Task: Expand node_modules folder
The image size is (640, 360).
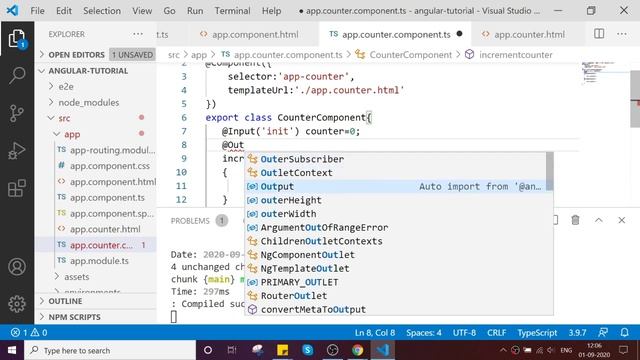Action: point(89,102)
